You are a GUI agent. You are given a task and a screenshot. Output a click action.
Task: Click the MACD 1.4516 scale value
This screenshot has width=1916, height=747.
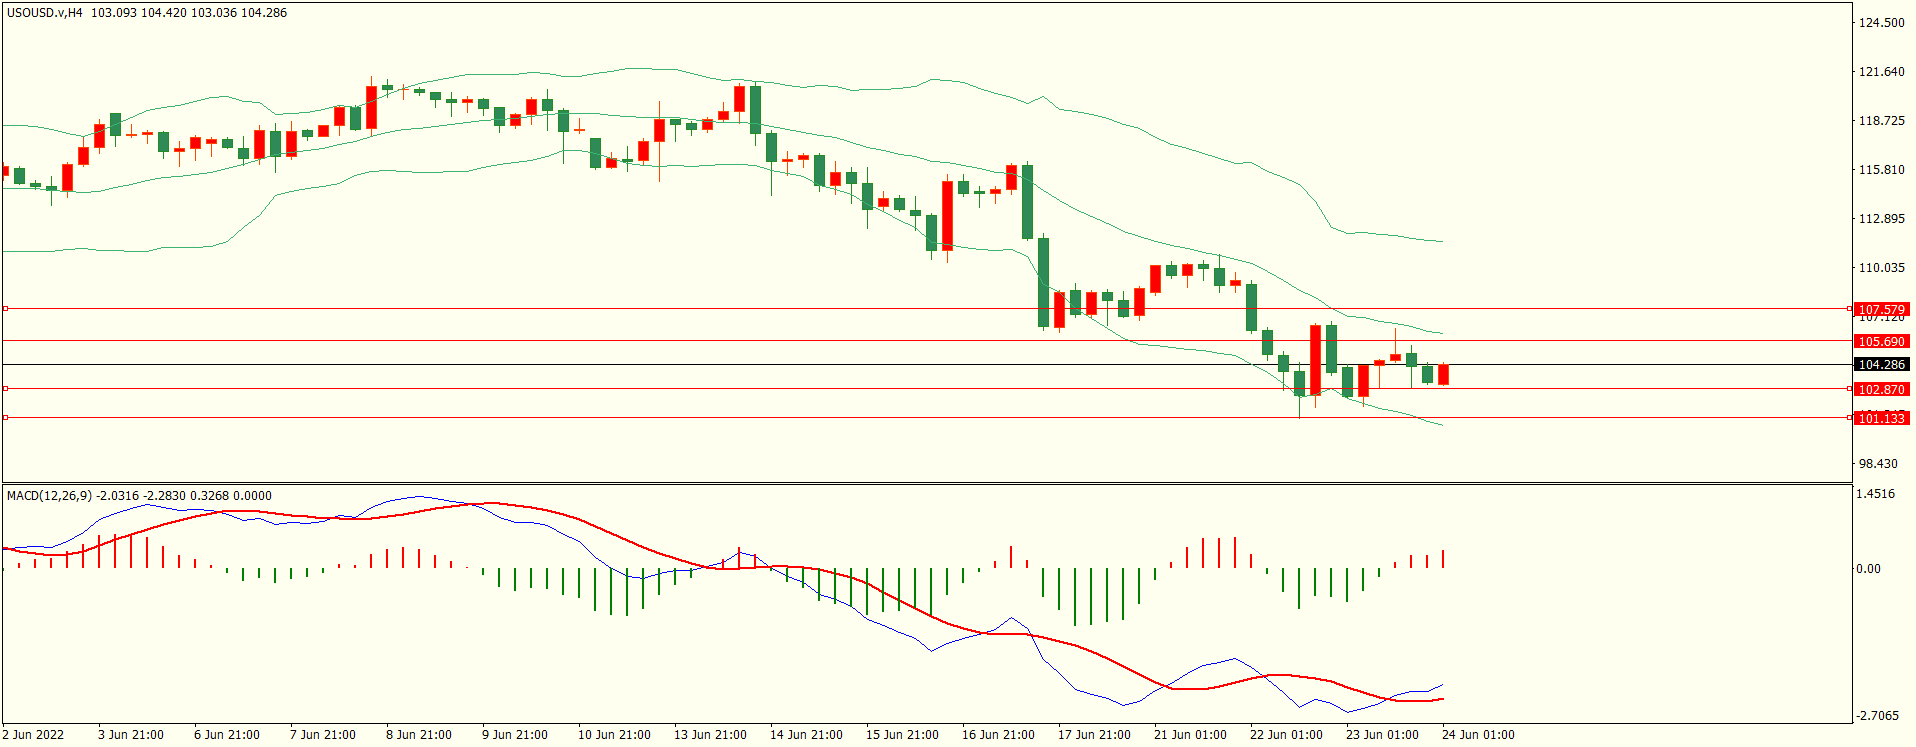1874,494
